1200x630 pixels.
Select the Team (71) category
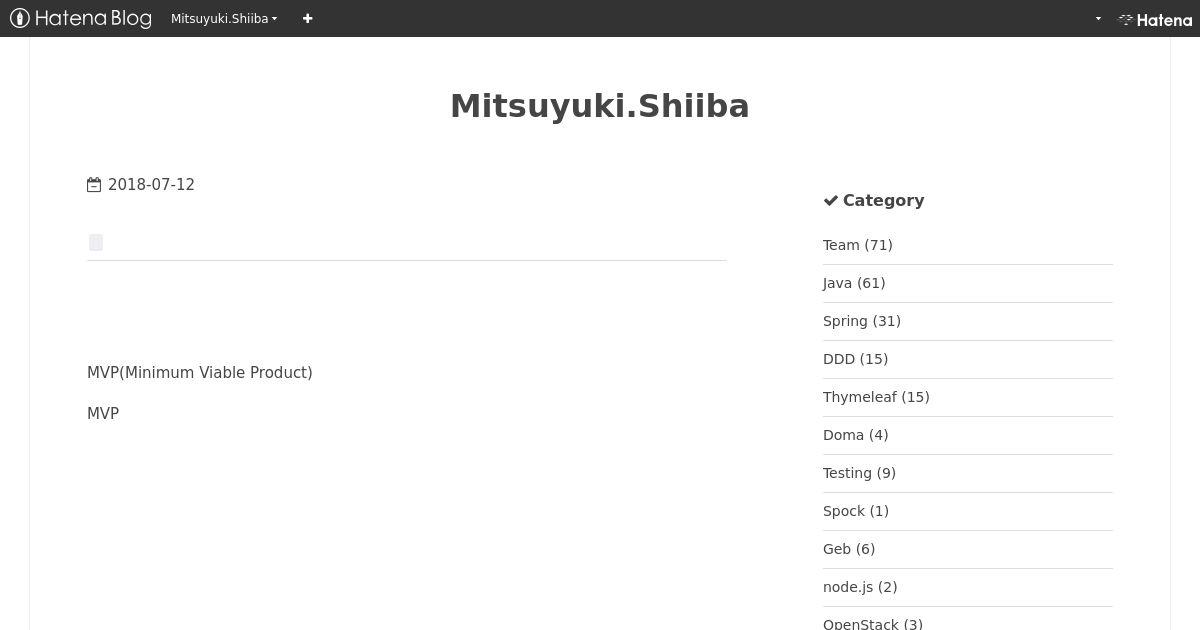pyautogui.click(x=858, y=245)
